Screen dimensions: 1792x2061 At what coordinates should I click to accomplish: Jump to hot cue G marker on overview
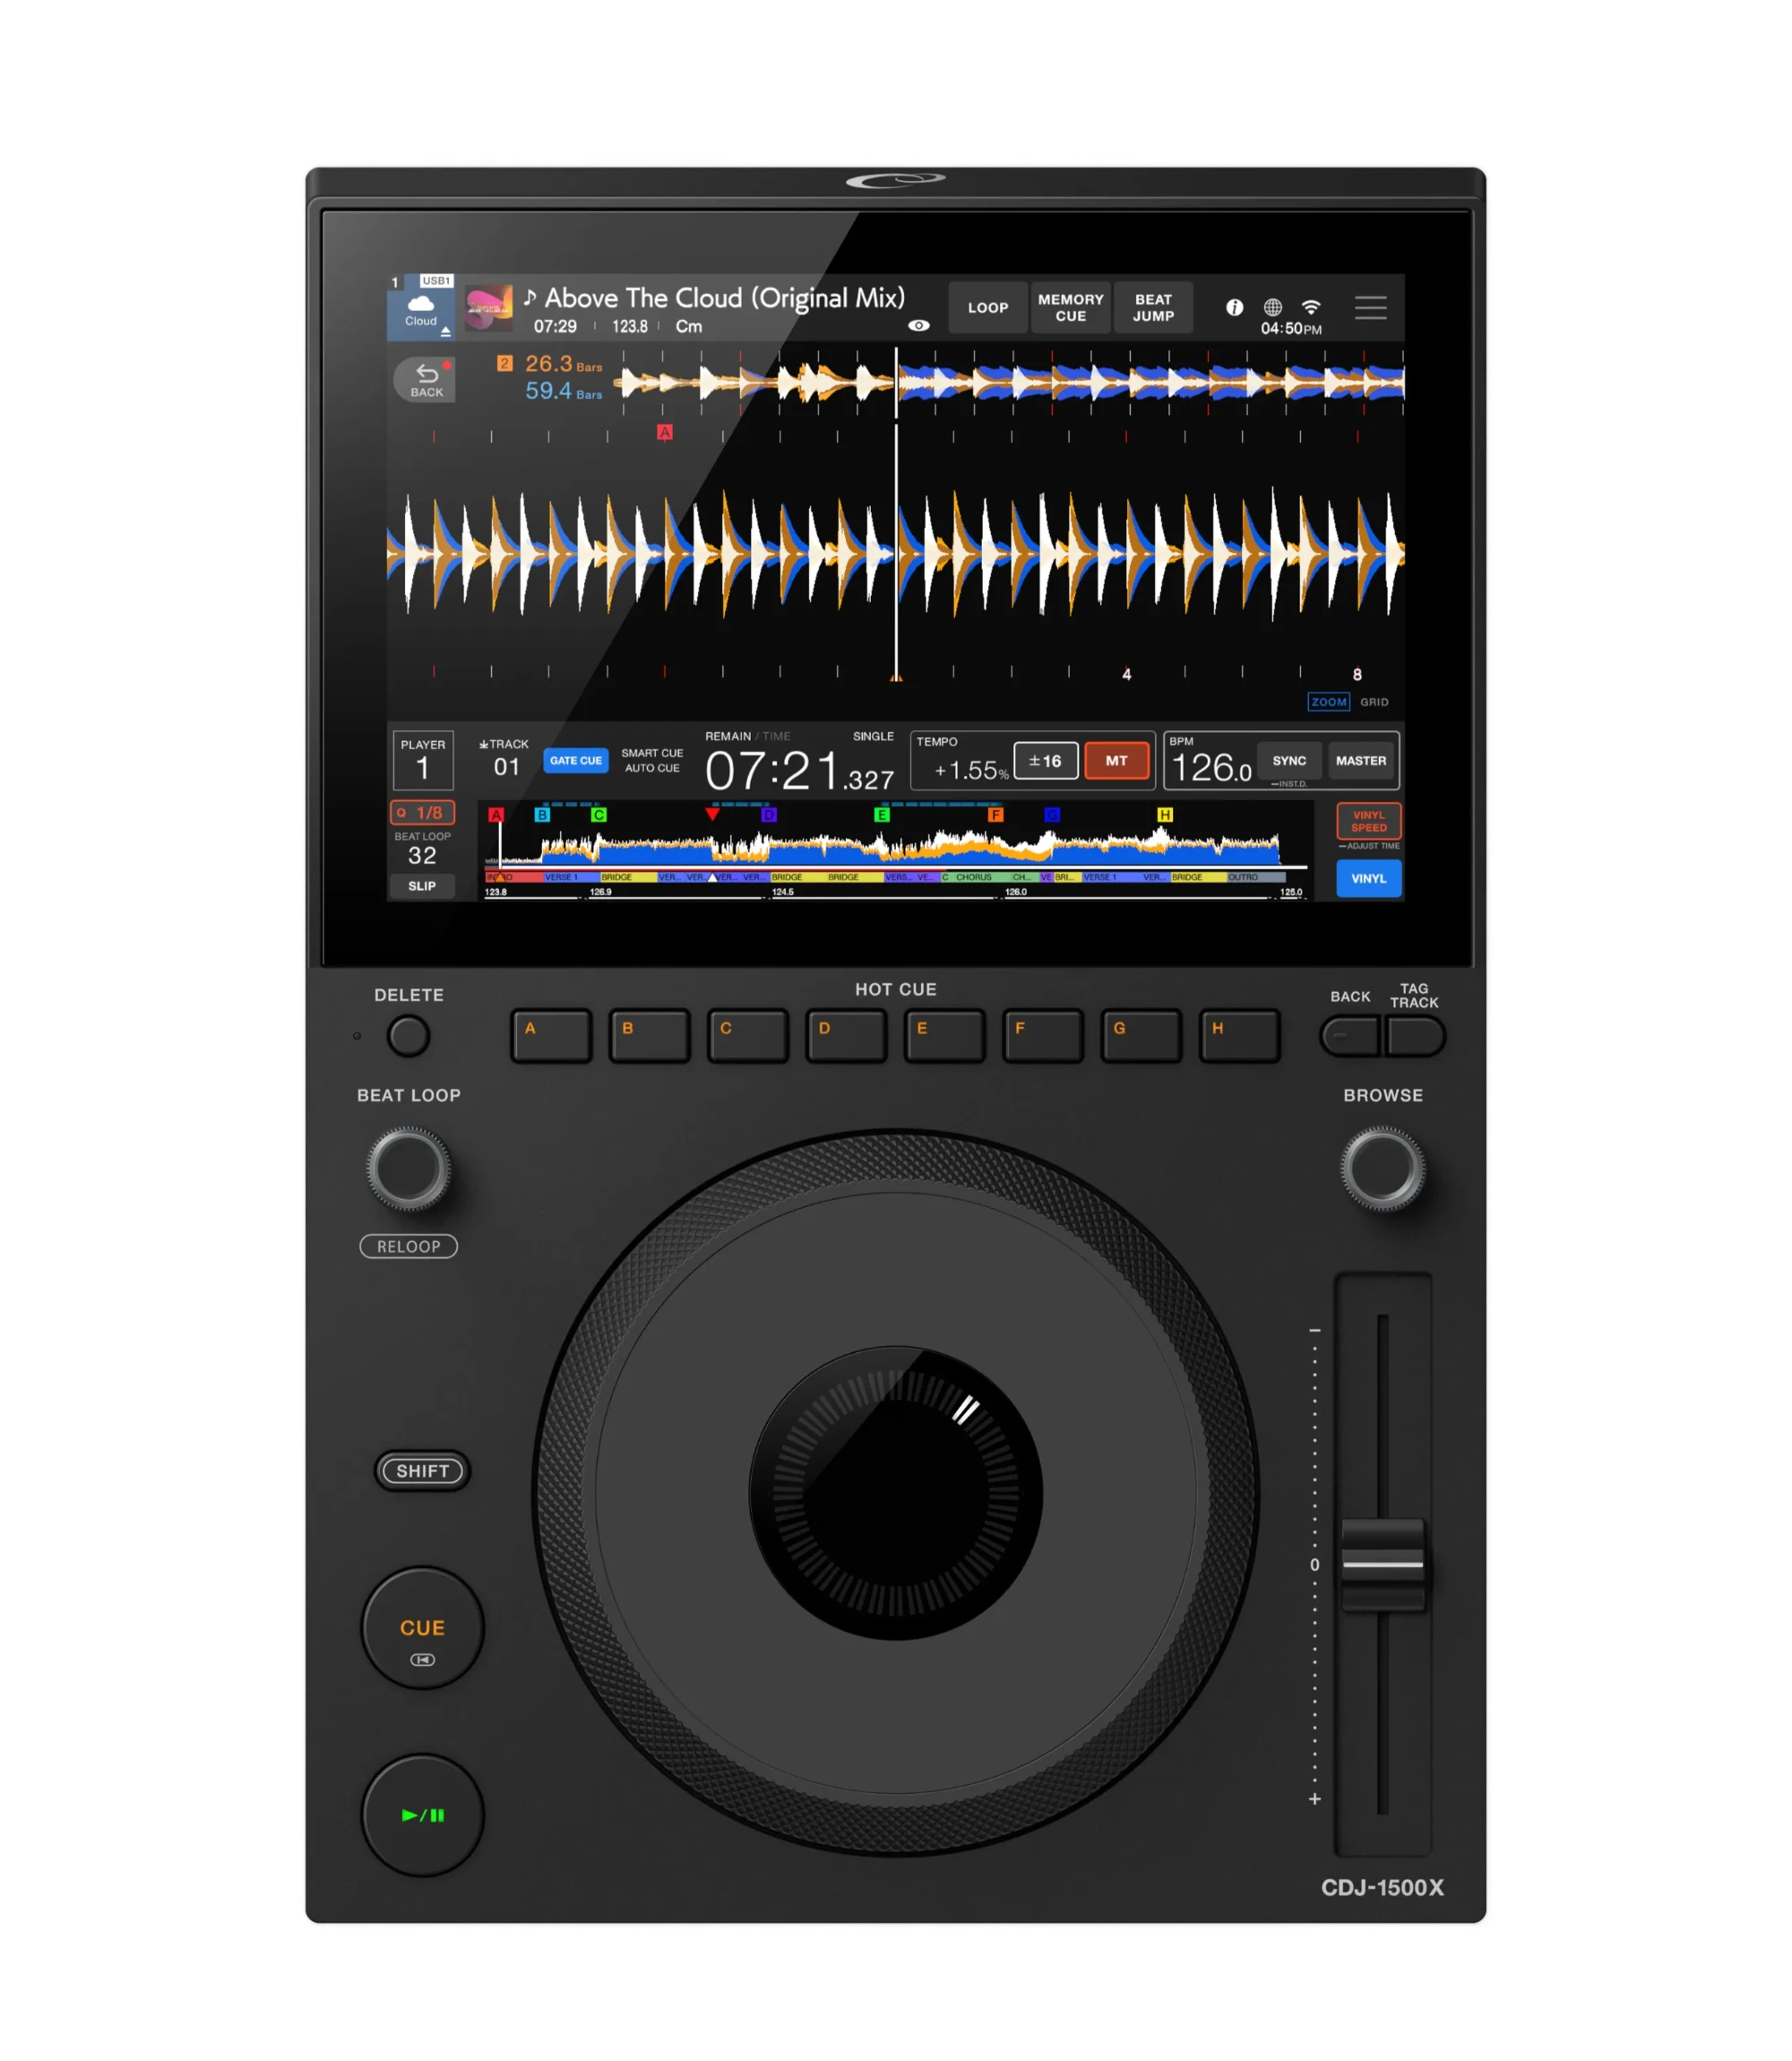click(x=1052, y=815)
